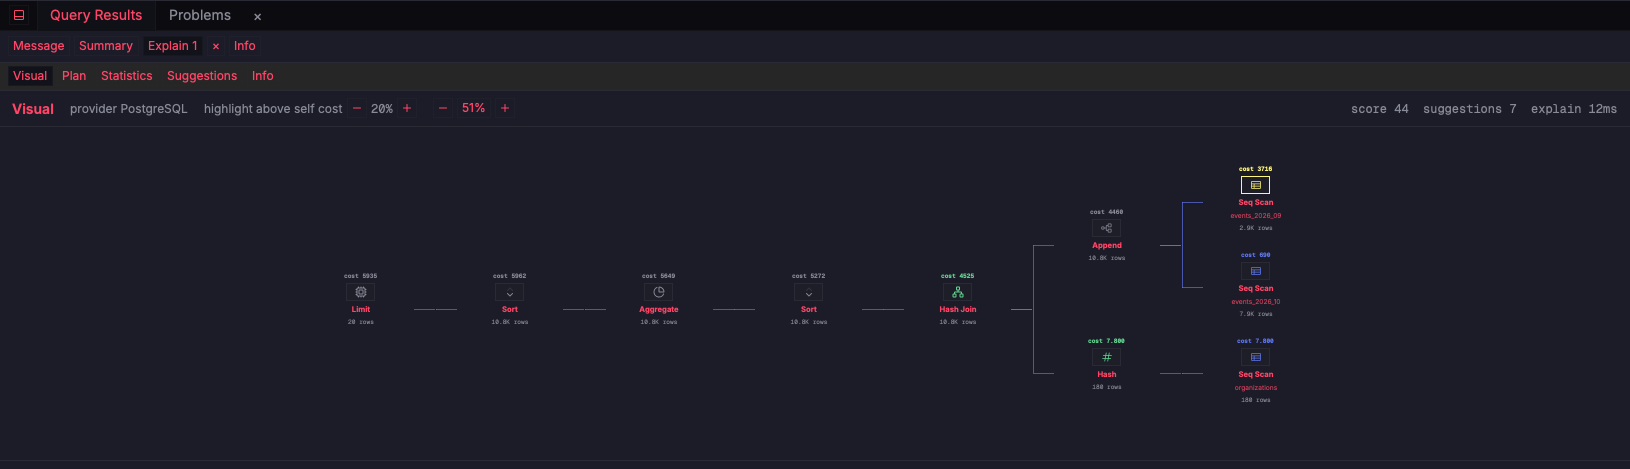Screen dimensions: 1630x469
Task: Click the events_2026_09 table name
Action: pyautogui.click(x=1256, y=216)
